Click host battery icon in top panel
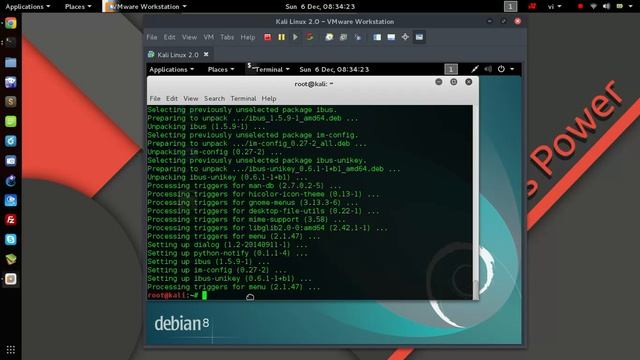This screenshot has width=640, height=360. pyautogui.click(x=620, y=7)
